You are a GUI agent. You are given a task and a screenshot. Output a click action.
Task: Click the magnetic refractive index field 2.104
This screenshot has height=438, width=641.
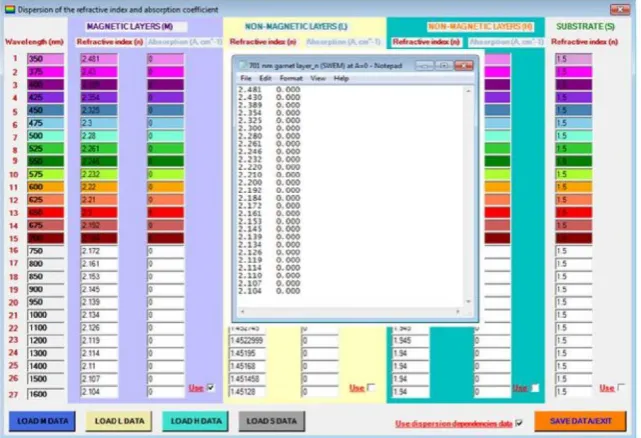(x=99, y=392)
